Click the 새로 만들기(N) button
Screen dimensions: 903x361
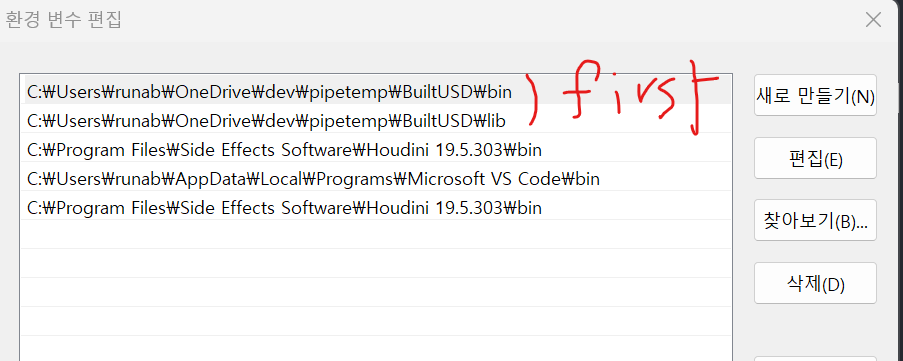[815, 95]
